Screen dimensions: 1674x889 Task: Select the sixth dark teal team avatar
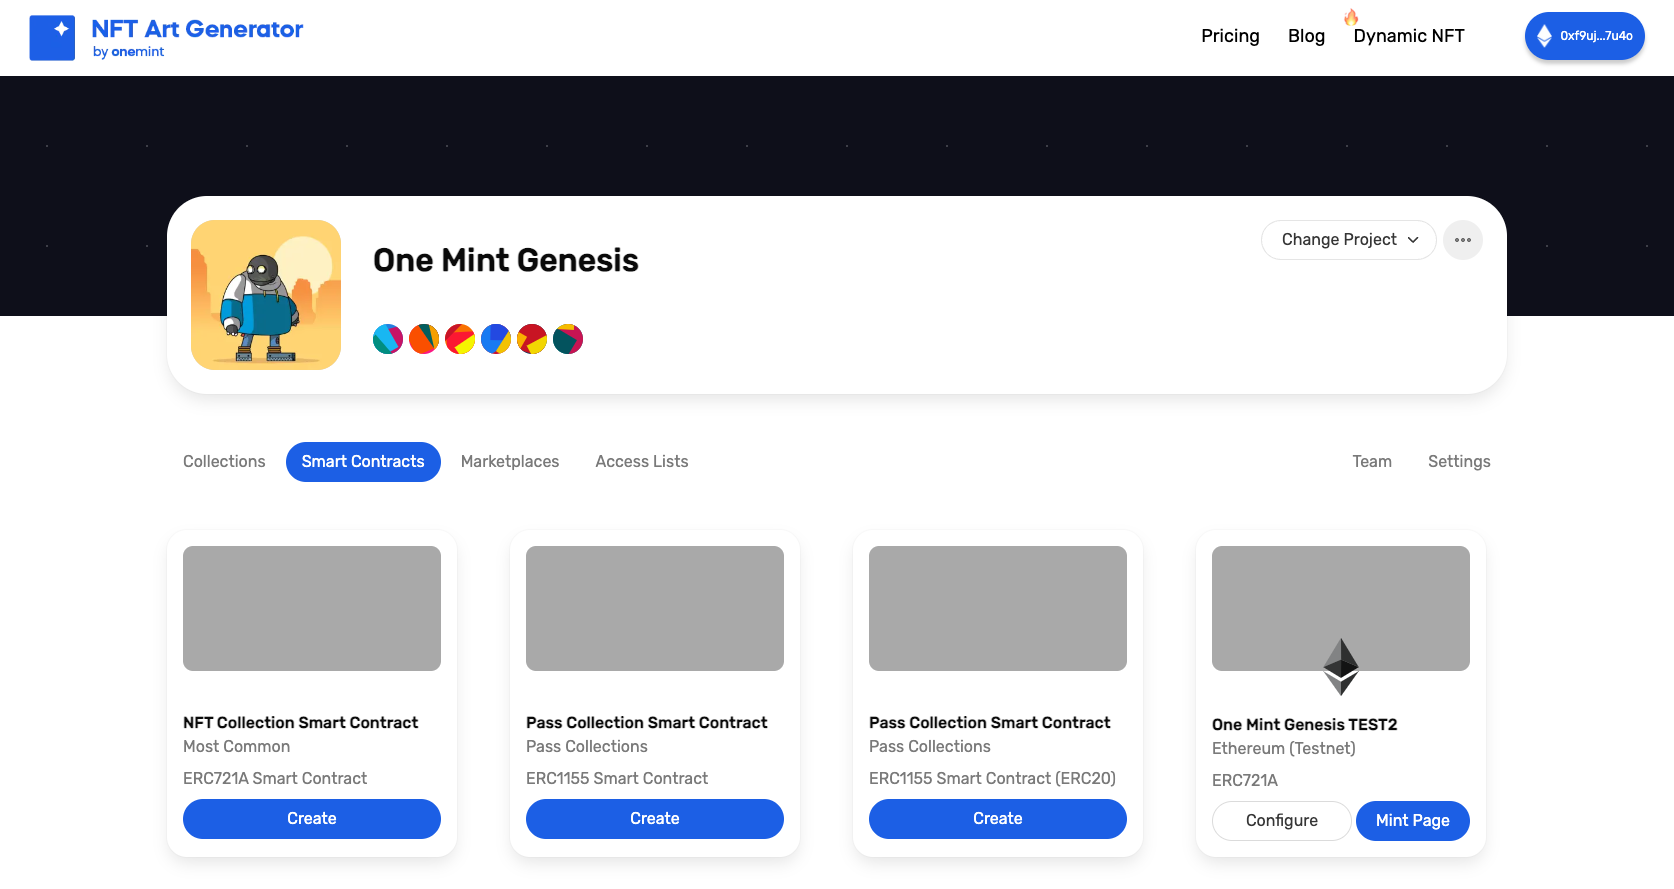(x=568, y=339)
